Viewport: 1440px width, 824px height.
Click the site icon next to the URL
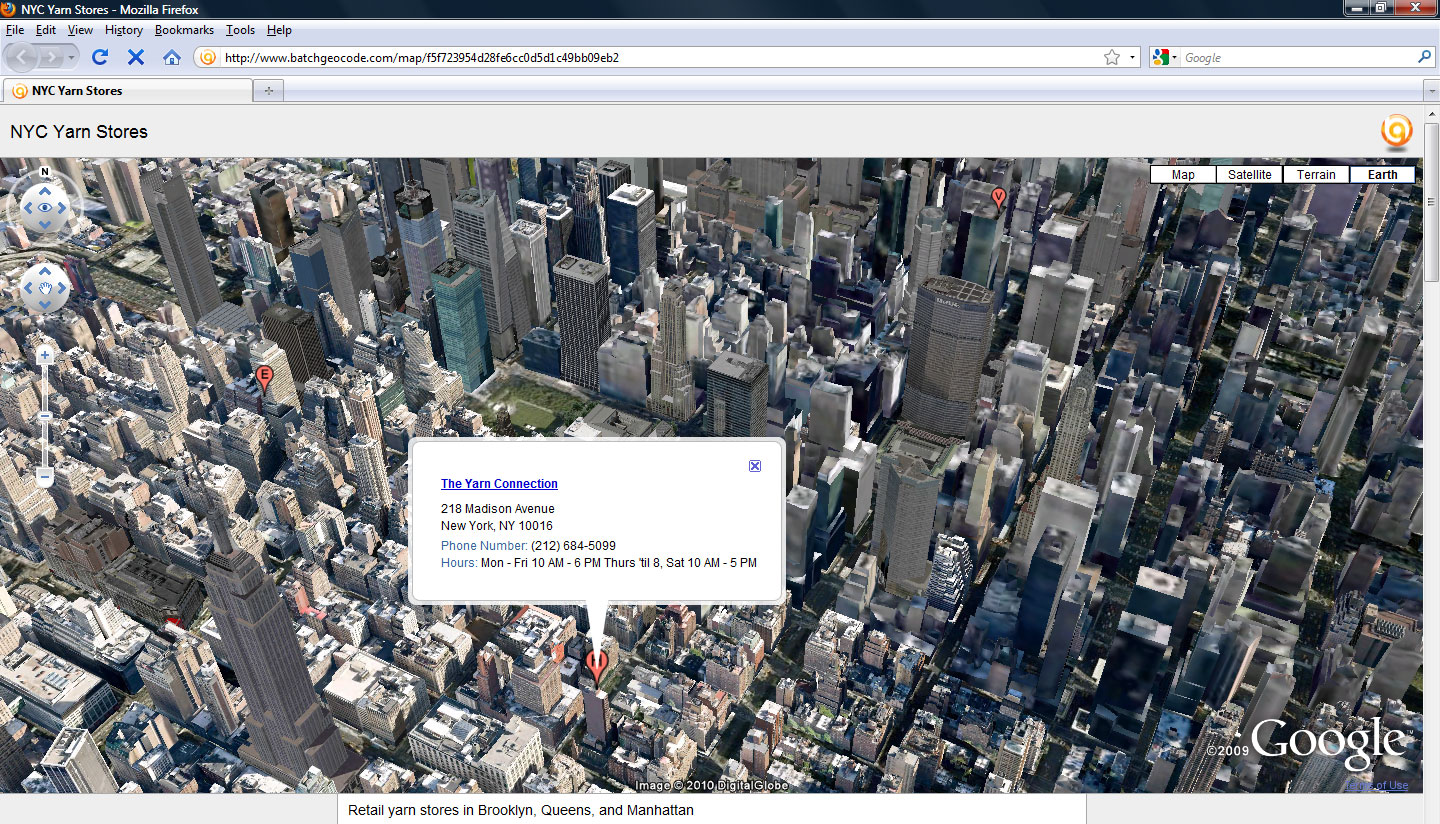pyautogui.click(x=207, y=57)
